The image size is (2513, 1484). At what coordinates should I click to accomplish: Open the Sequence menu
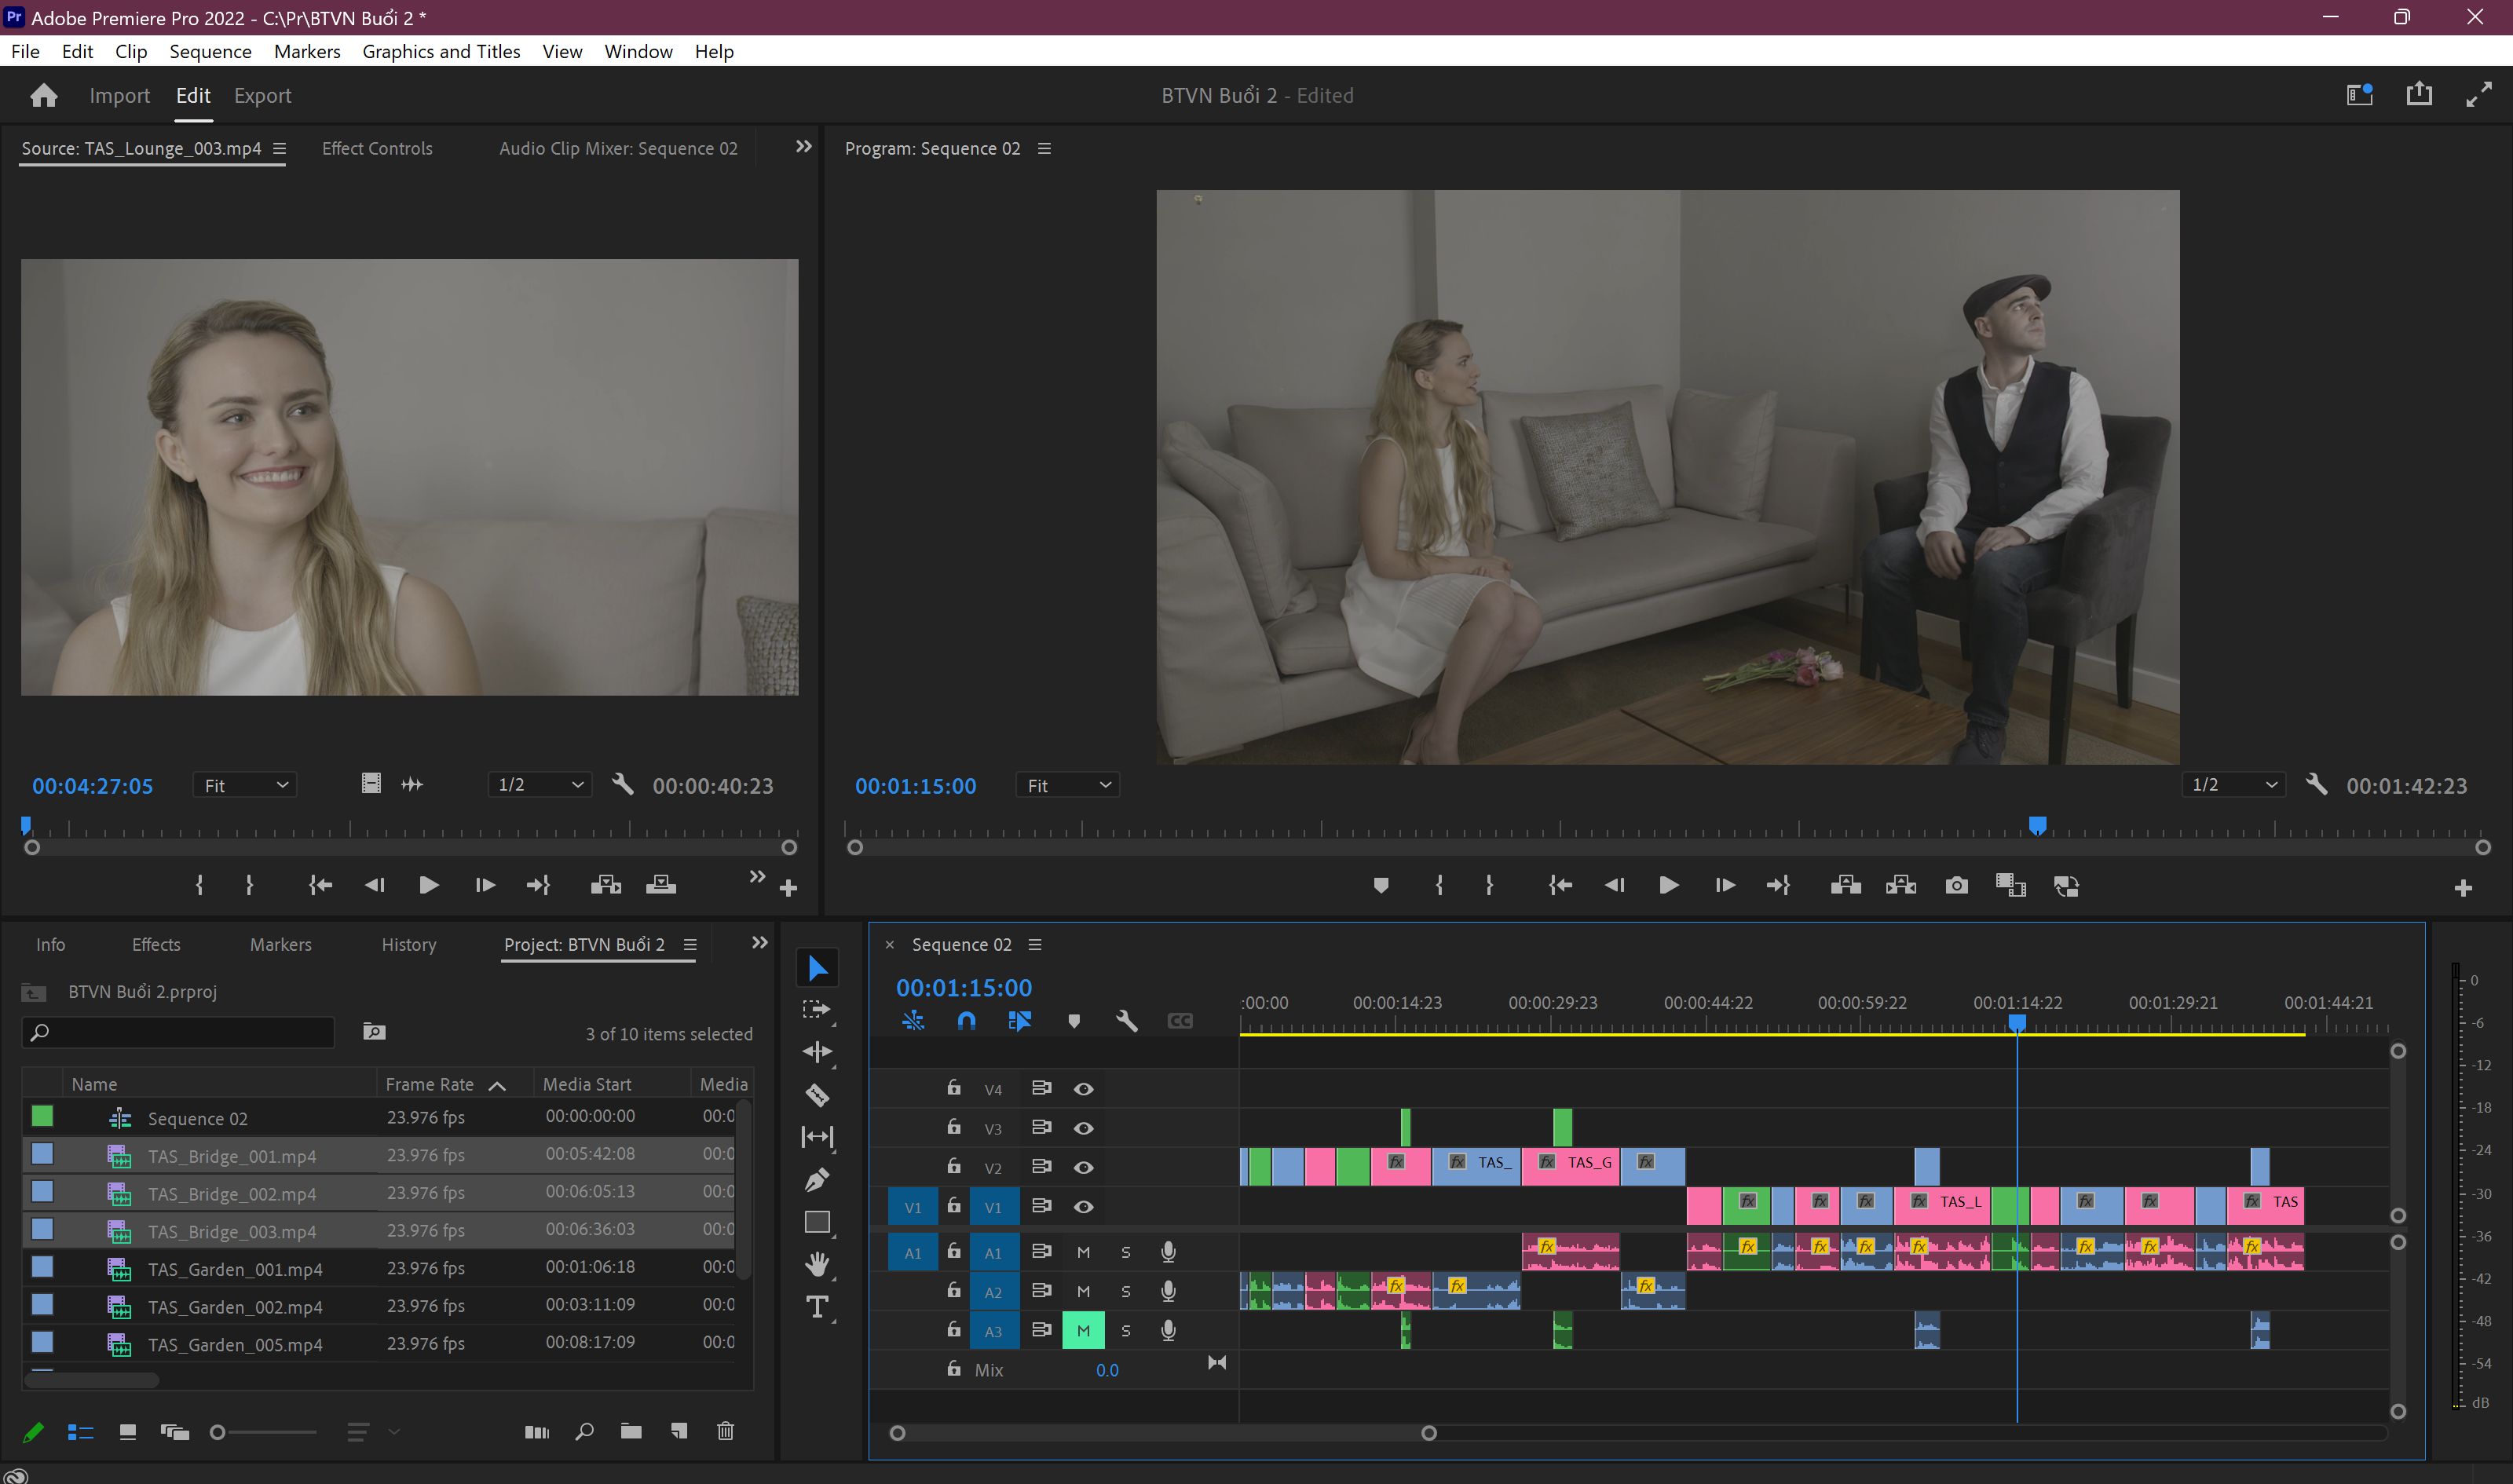(210, 52)
